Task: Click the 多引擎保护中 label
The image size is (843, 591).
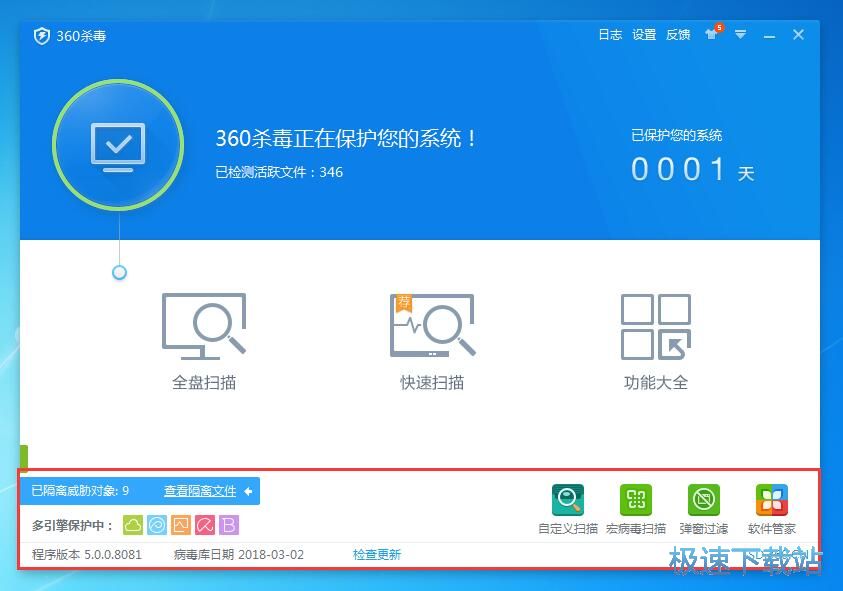Action: (72, 525)
